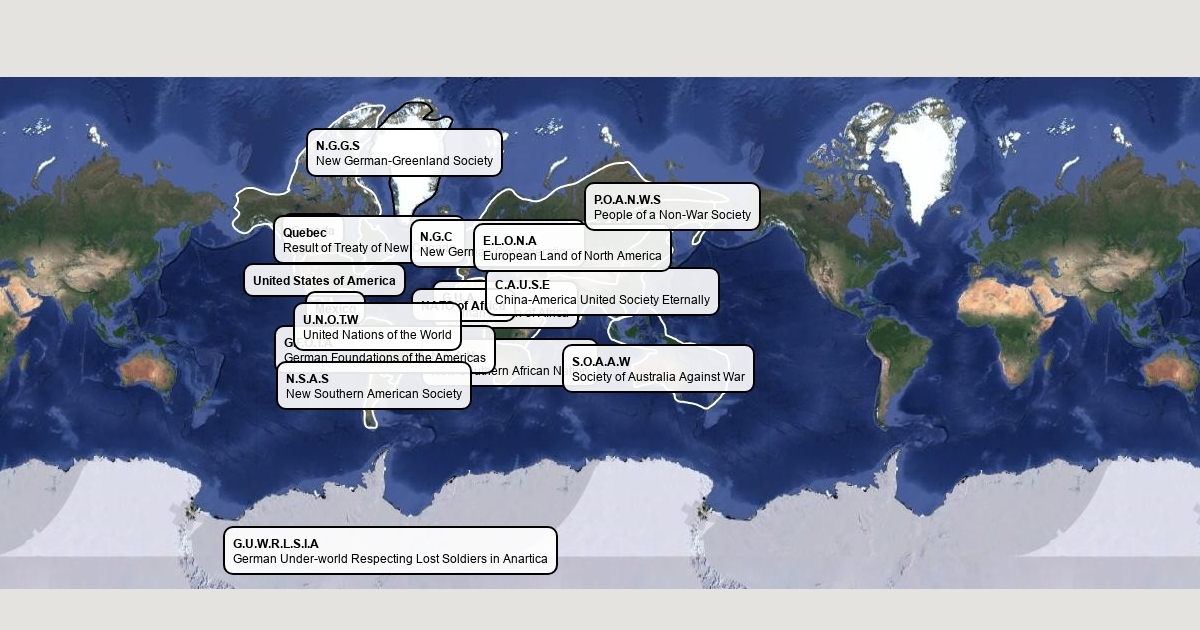Screen dimensions: 1200x630
Task: Click the G.U.W.R.L.S.I.A Antarctica label
Action: coord(390,551)
